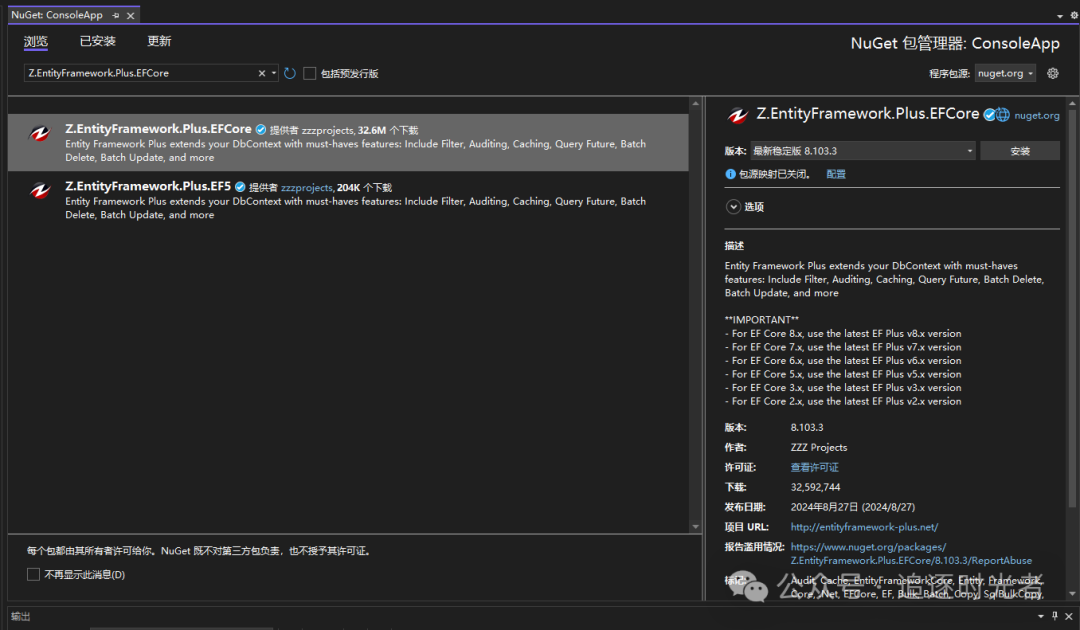Viewport: 1080px width, 630px height.
Task: Click verified badge beside EF5 list title
Action: [x=240, y=187]
